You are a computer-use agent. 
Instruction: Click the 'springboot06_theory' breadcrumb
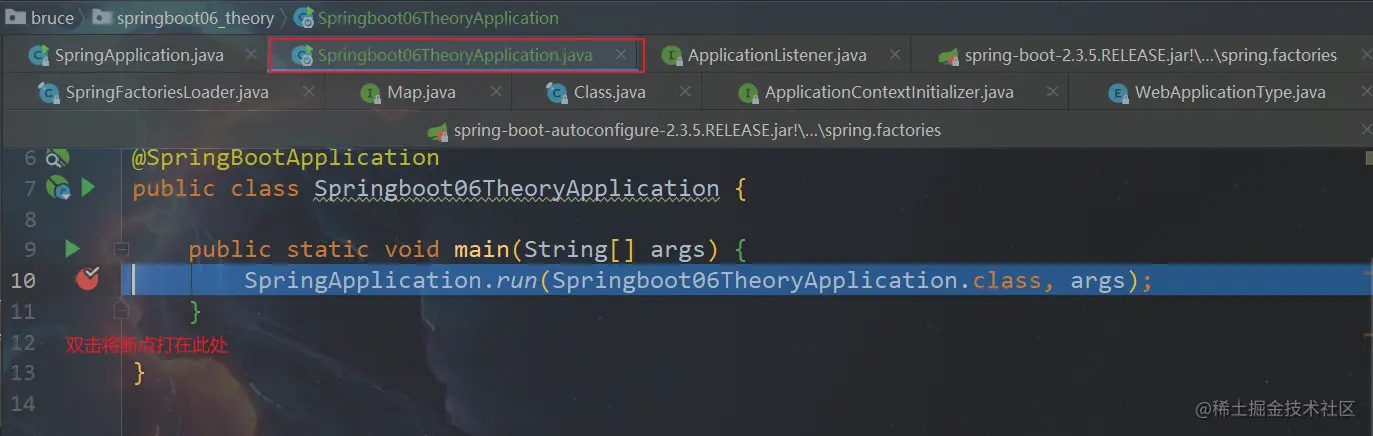195,18
